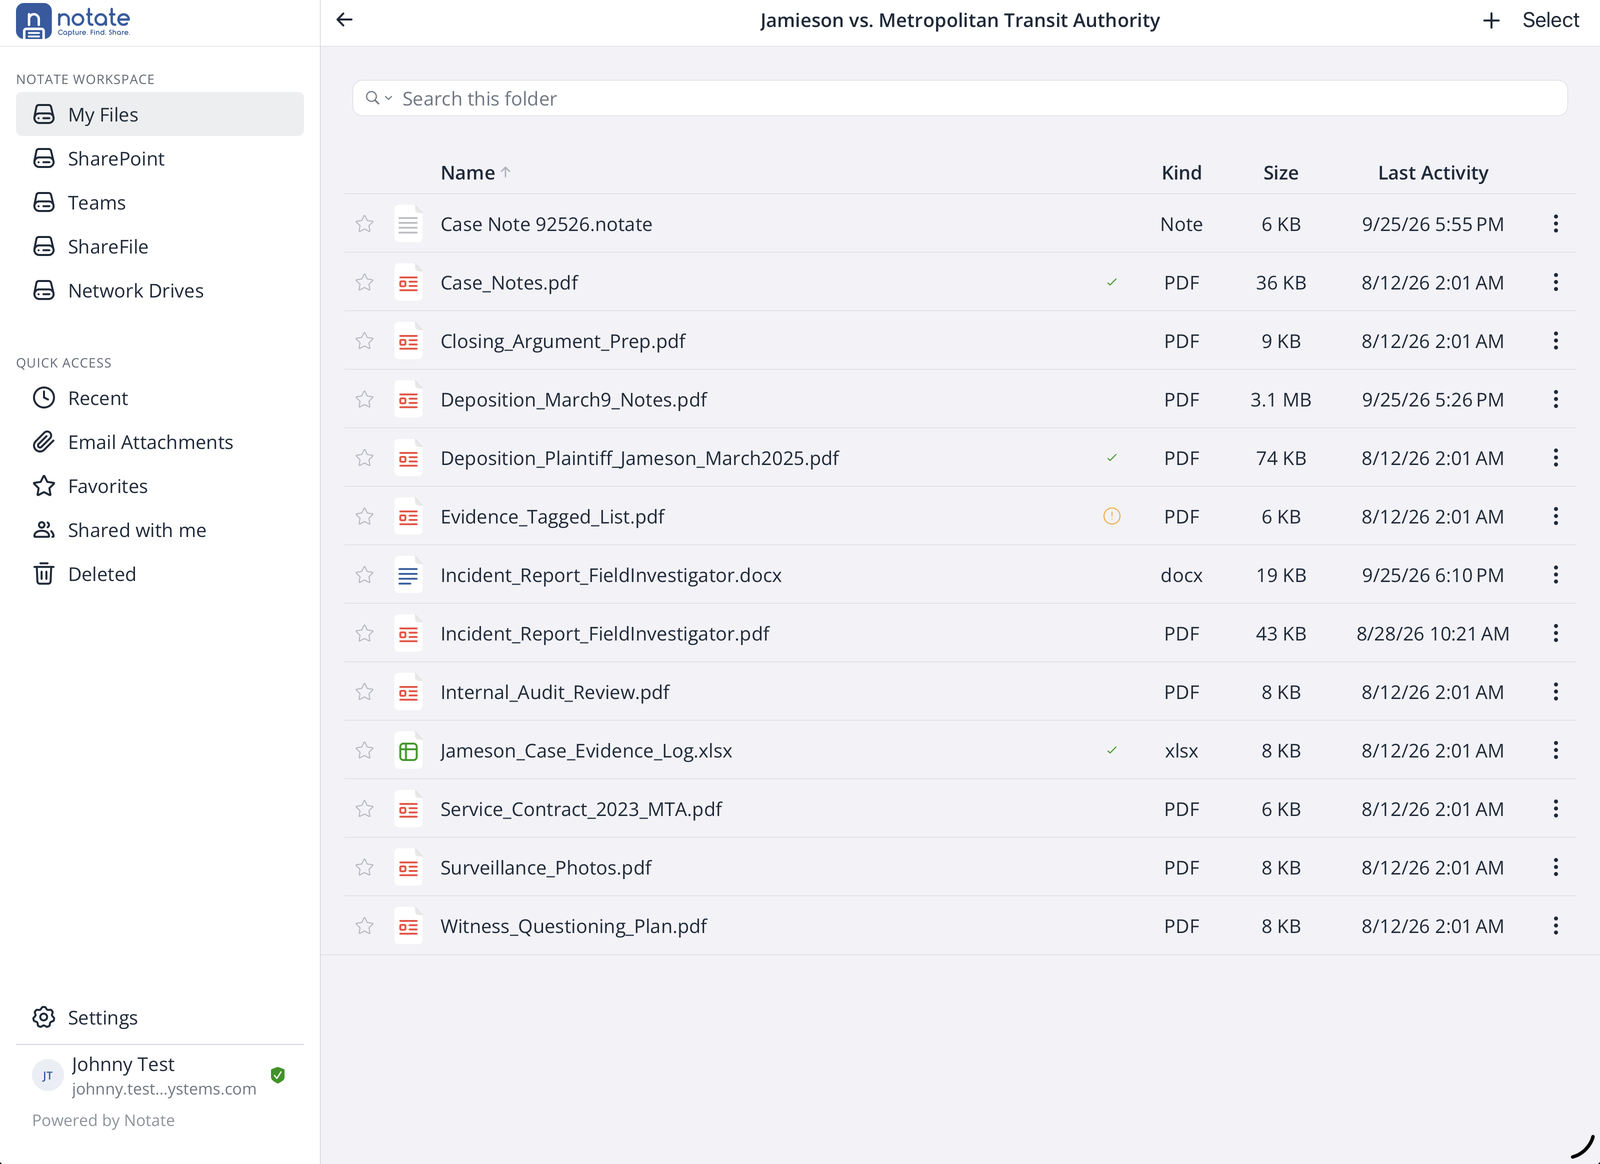Click the verified shield icon by Johnny Test
Viewport: 1600px width, 1164px height.
click(x=278, y=1075)
